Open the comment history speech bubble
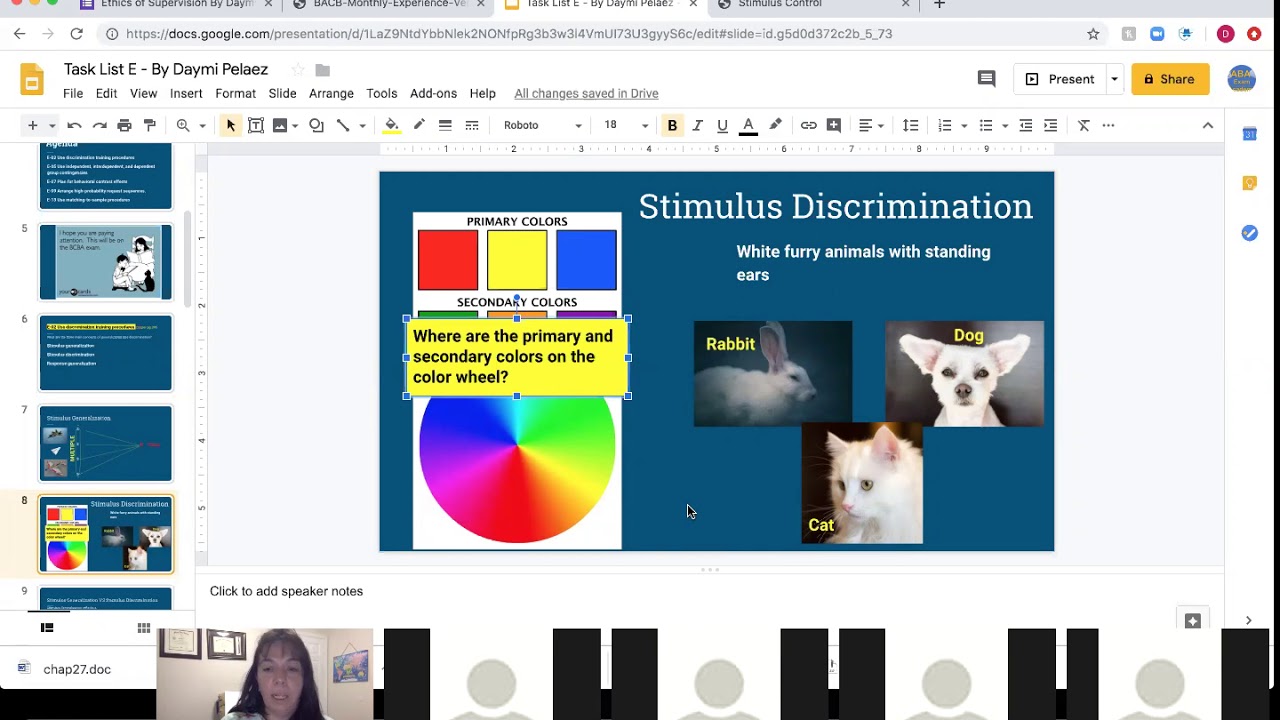Image resolution: width=1280 pixels, height=720 pixels. click(986, 79)
